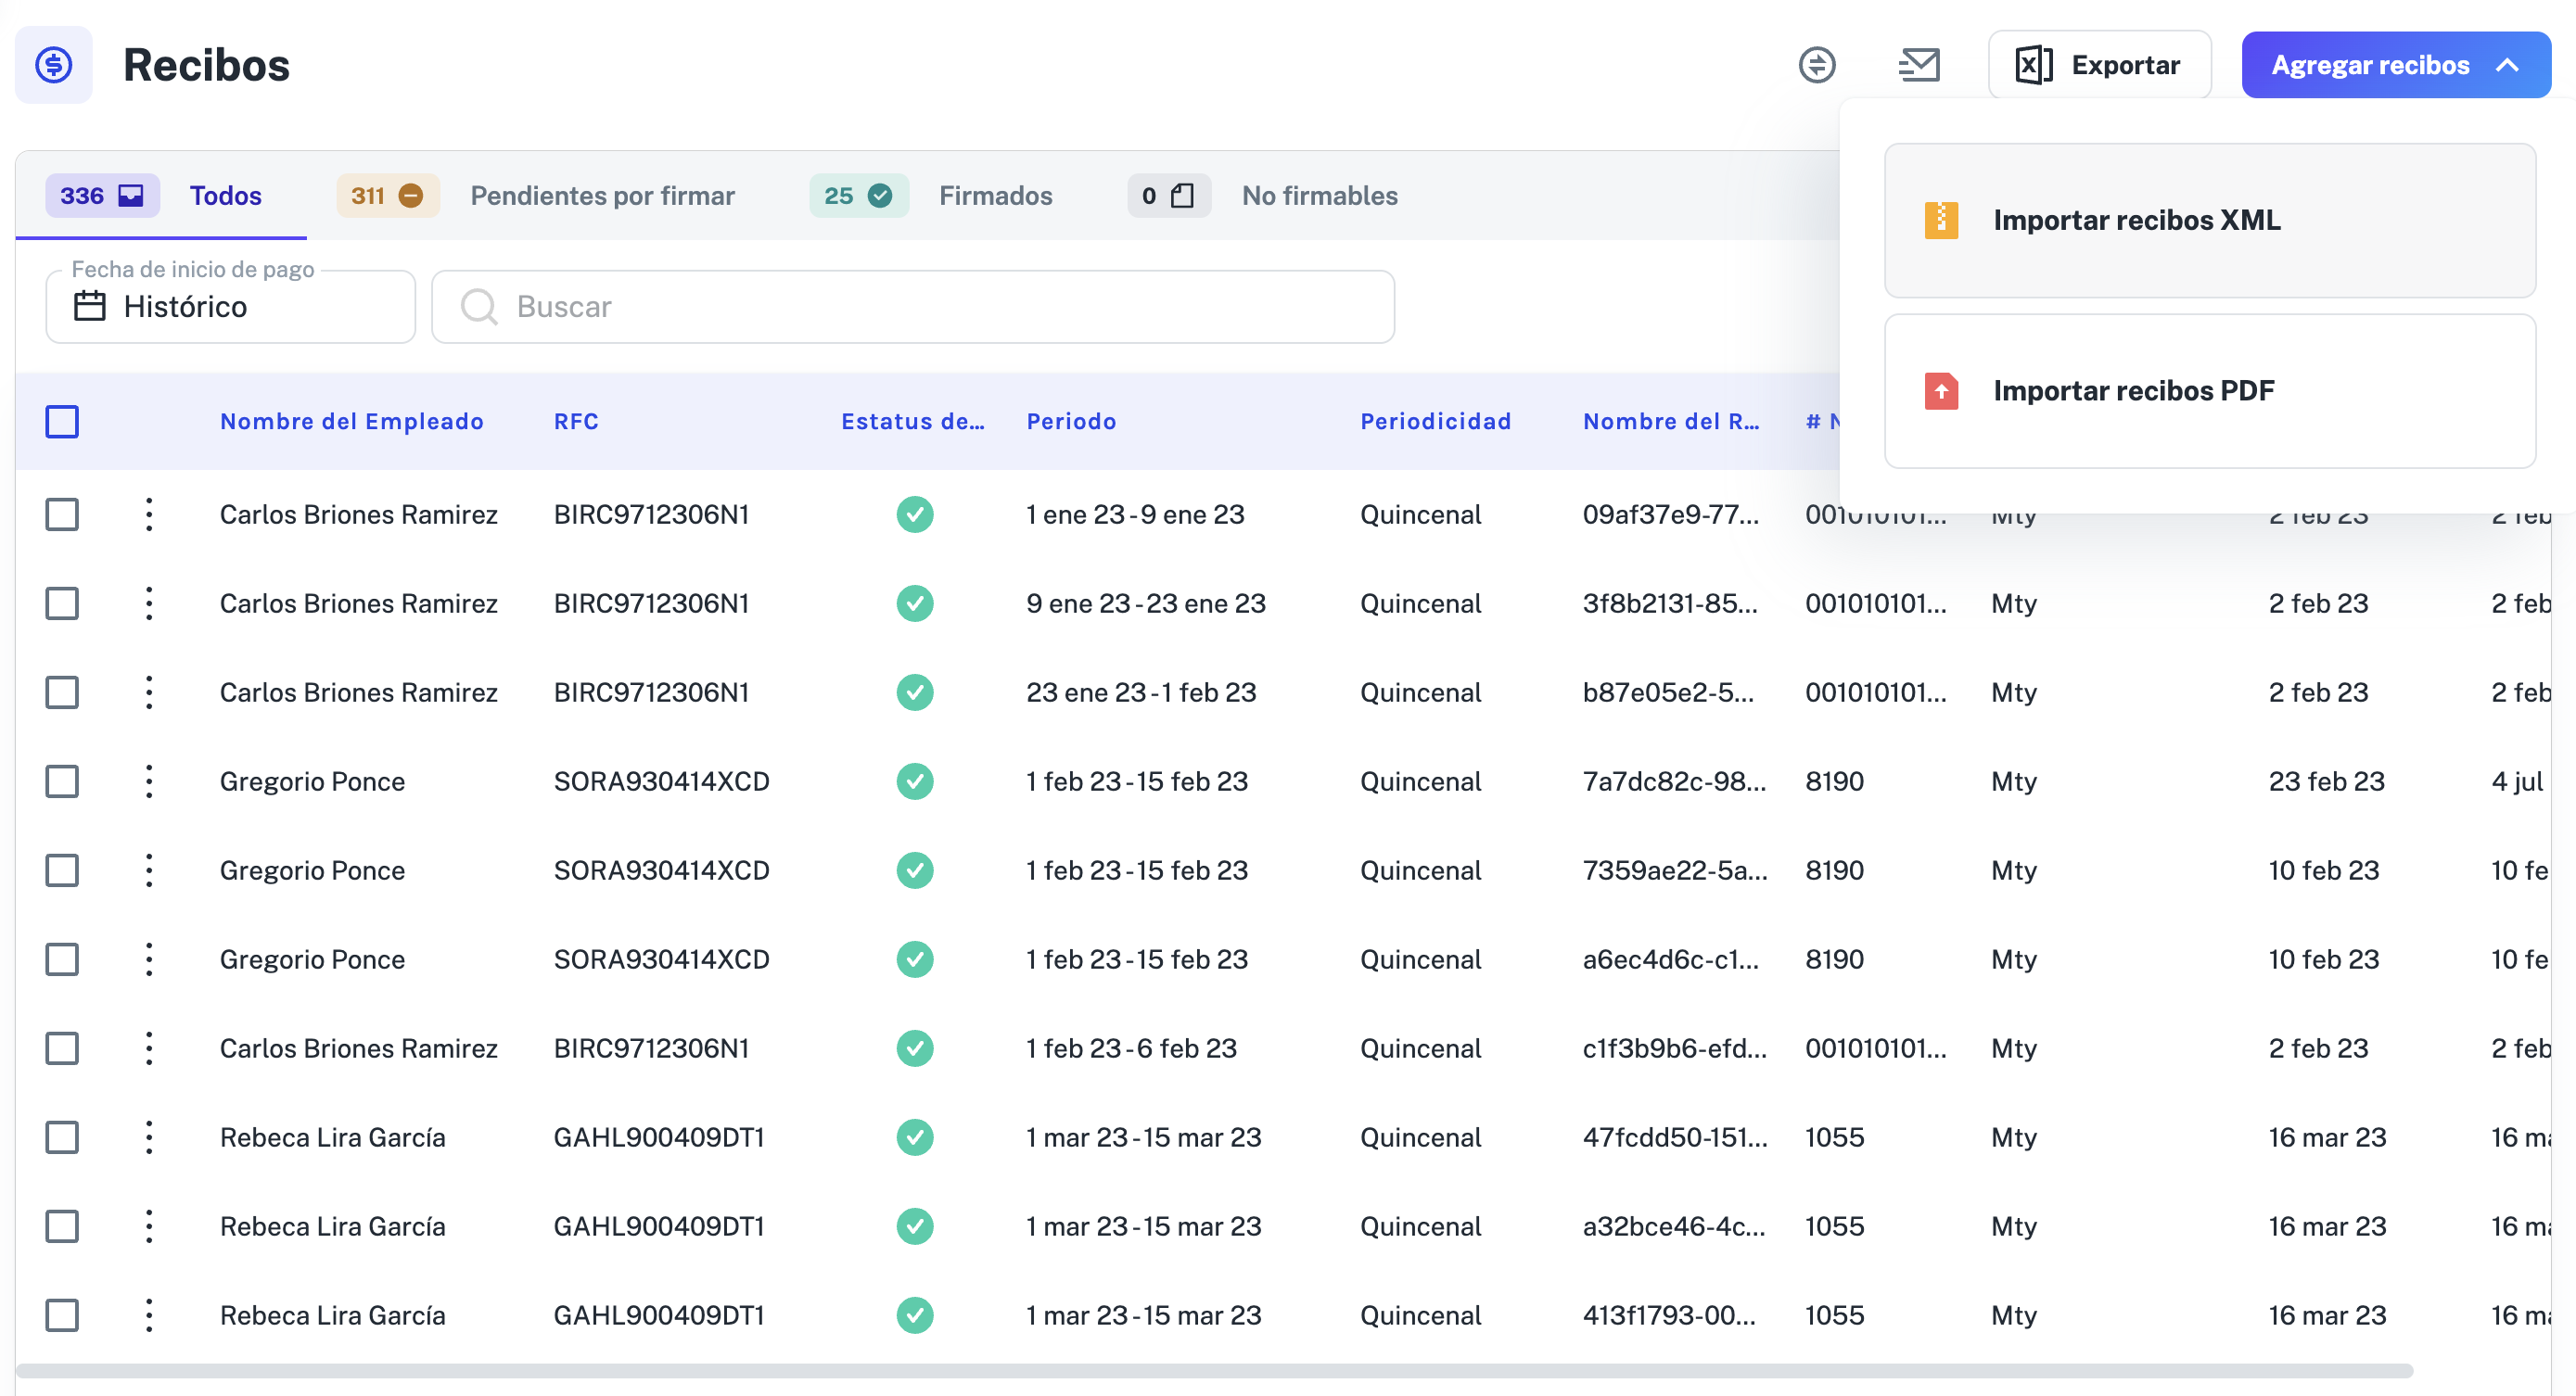Click the Recibos dollar logo icon
The width and height of the screenshot is (2576, 1396).
[x=54, y=65]
